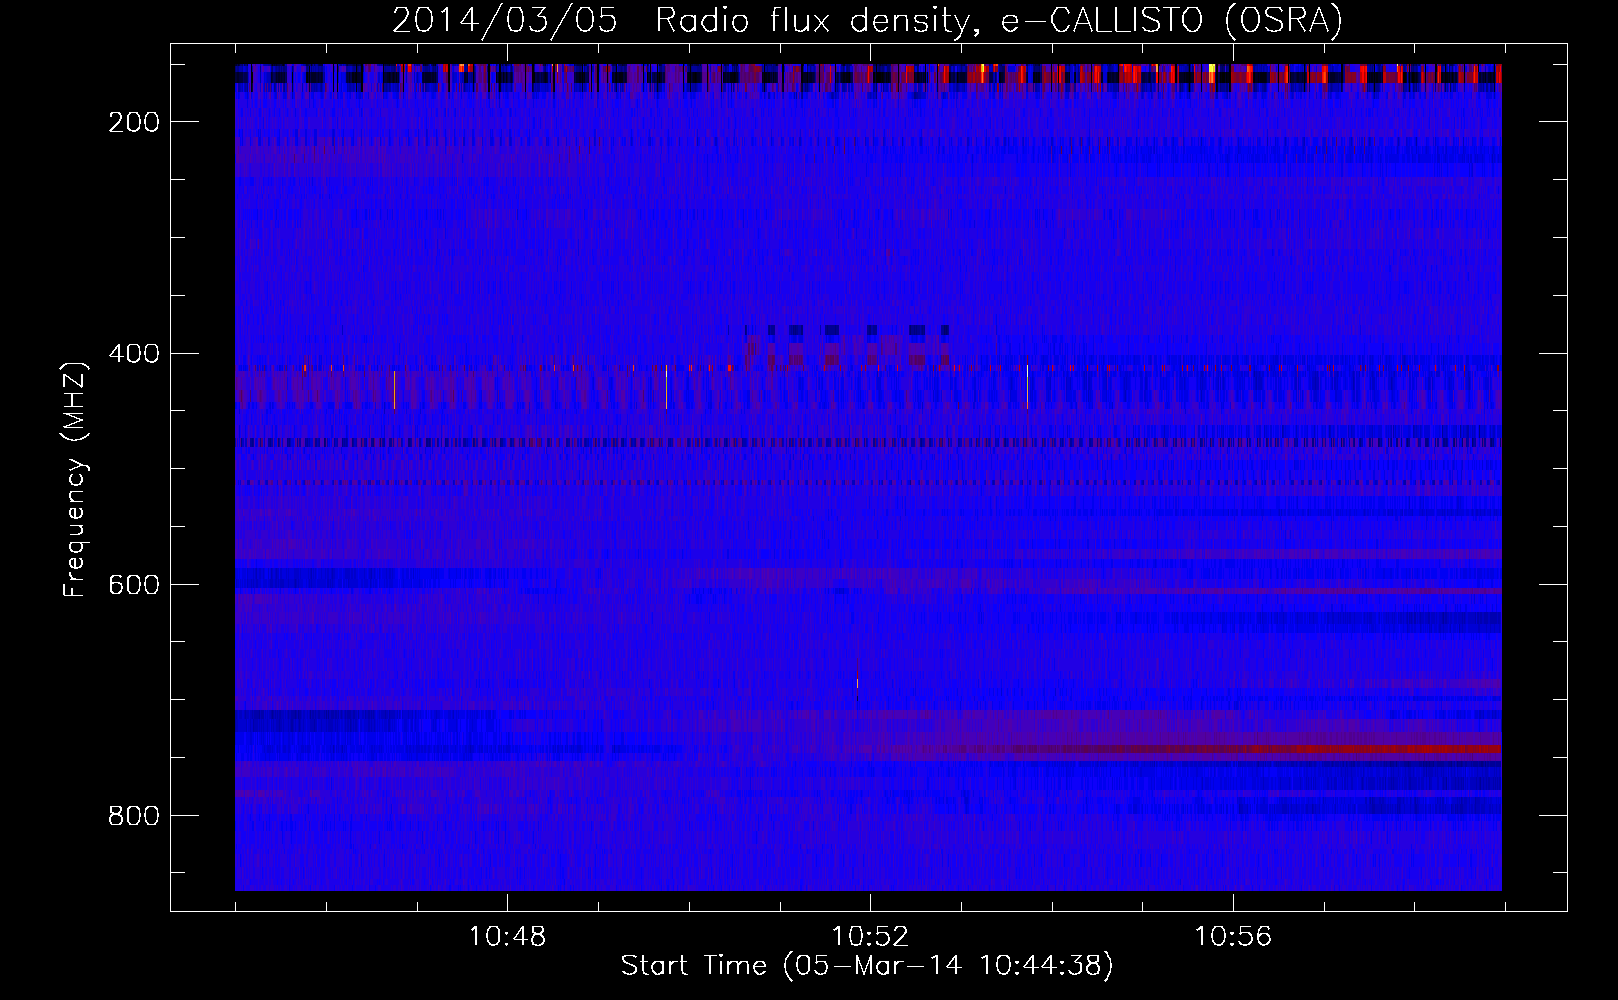Click the 10:52 time tick label

pos(870,936)
